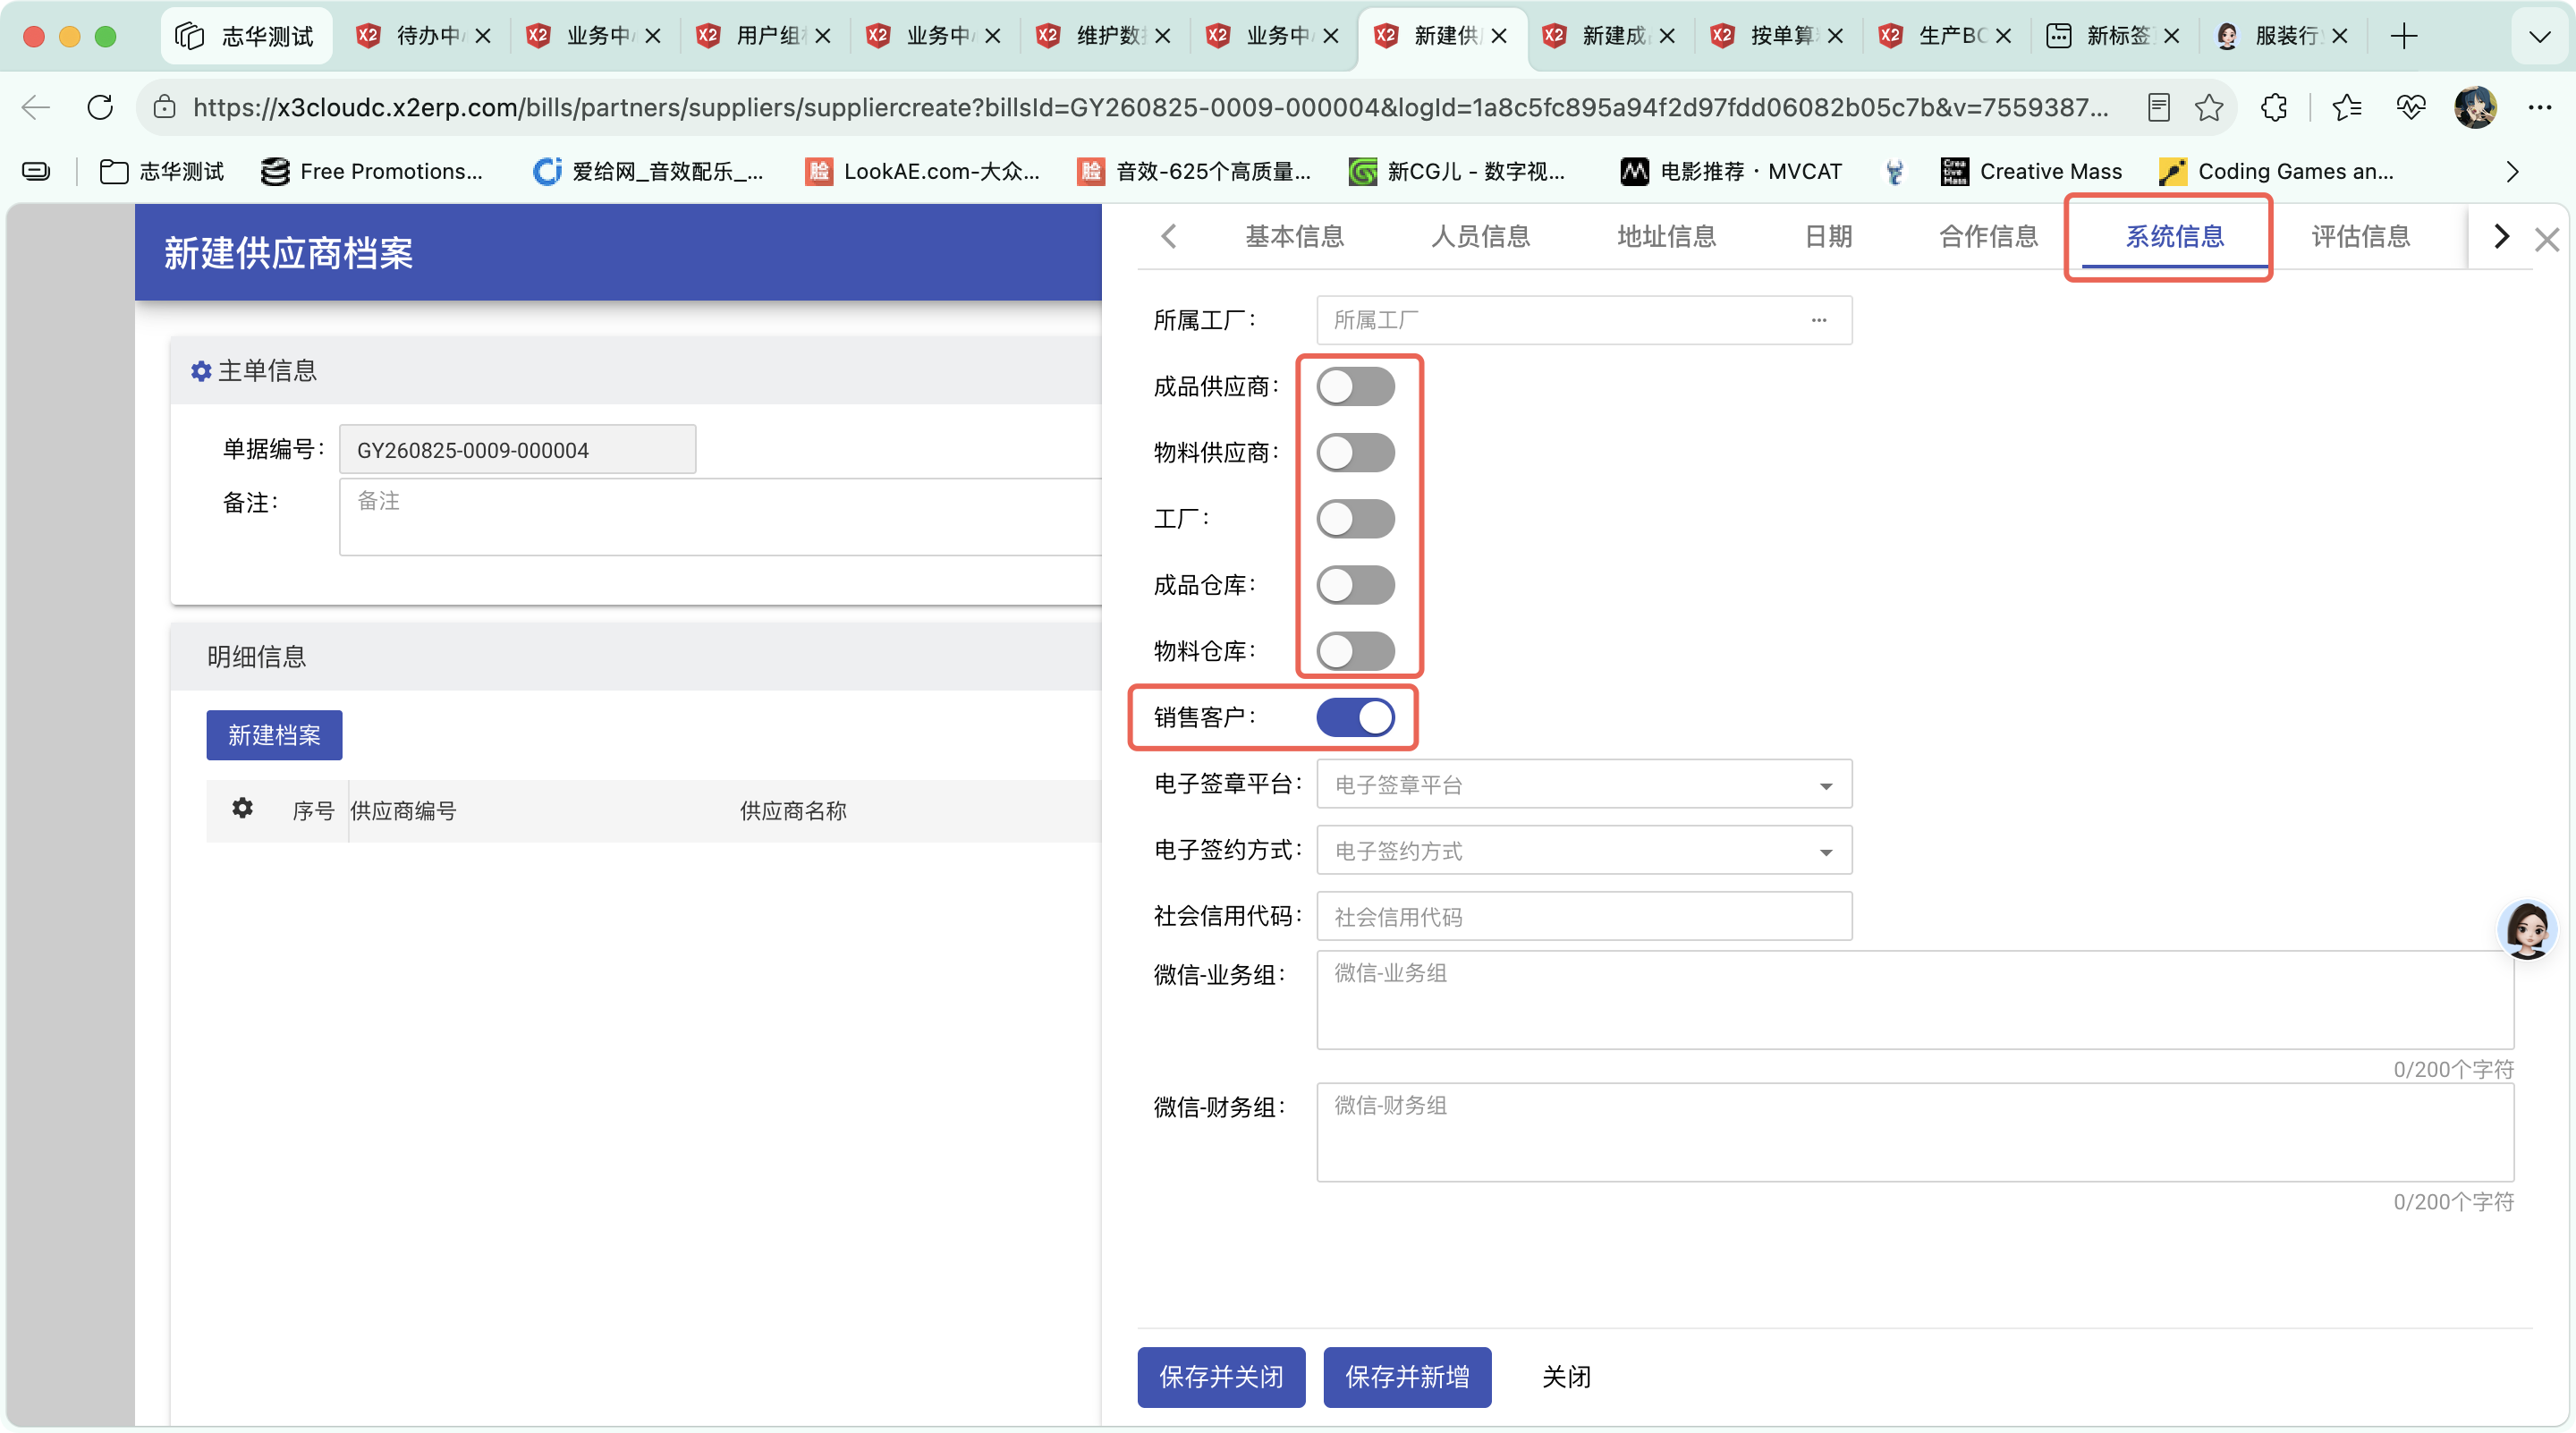Disable the 销售客户 switch
The height and width of the screenshot is (1433, 2576).
[1355, 717]
